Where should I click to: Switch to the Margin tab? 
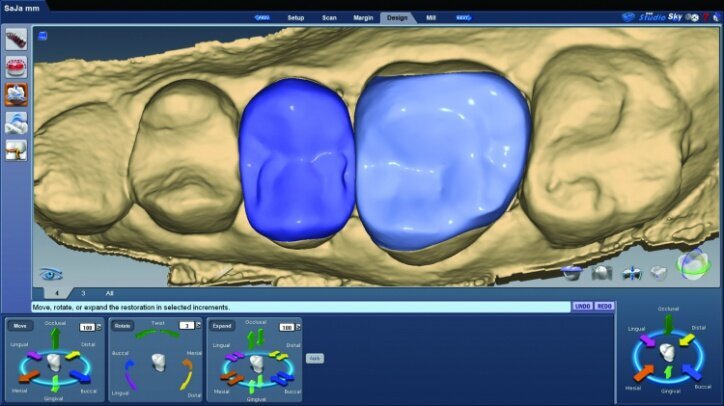pyautogui.click(x=365, y=18)
